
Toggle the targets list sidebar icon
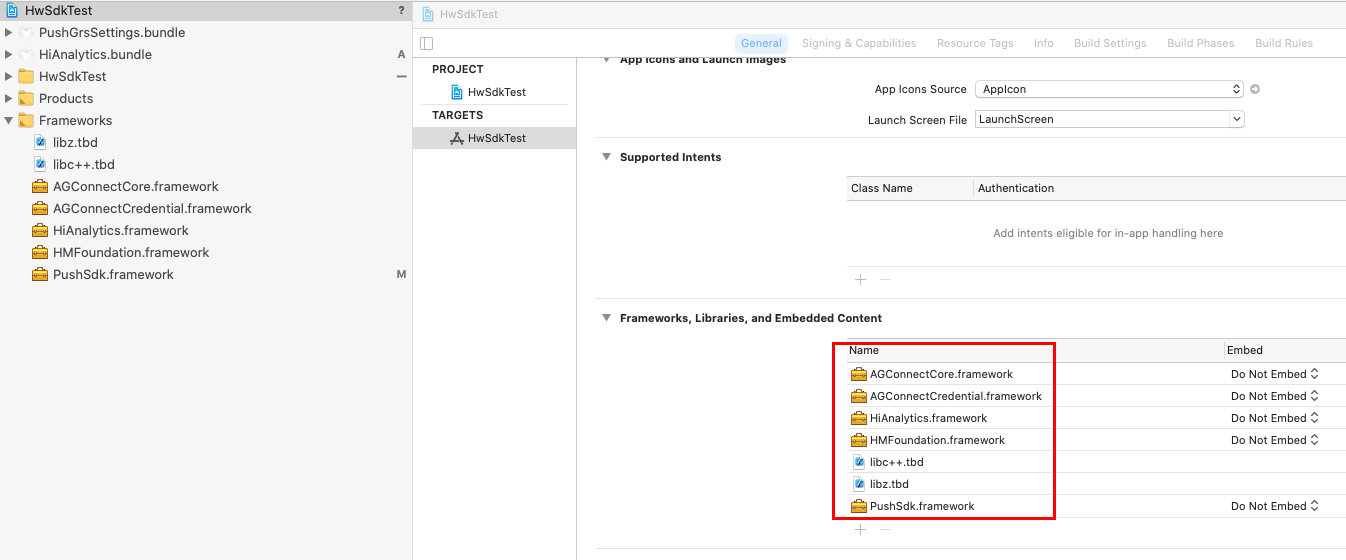(427, 43)
